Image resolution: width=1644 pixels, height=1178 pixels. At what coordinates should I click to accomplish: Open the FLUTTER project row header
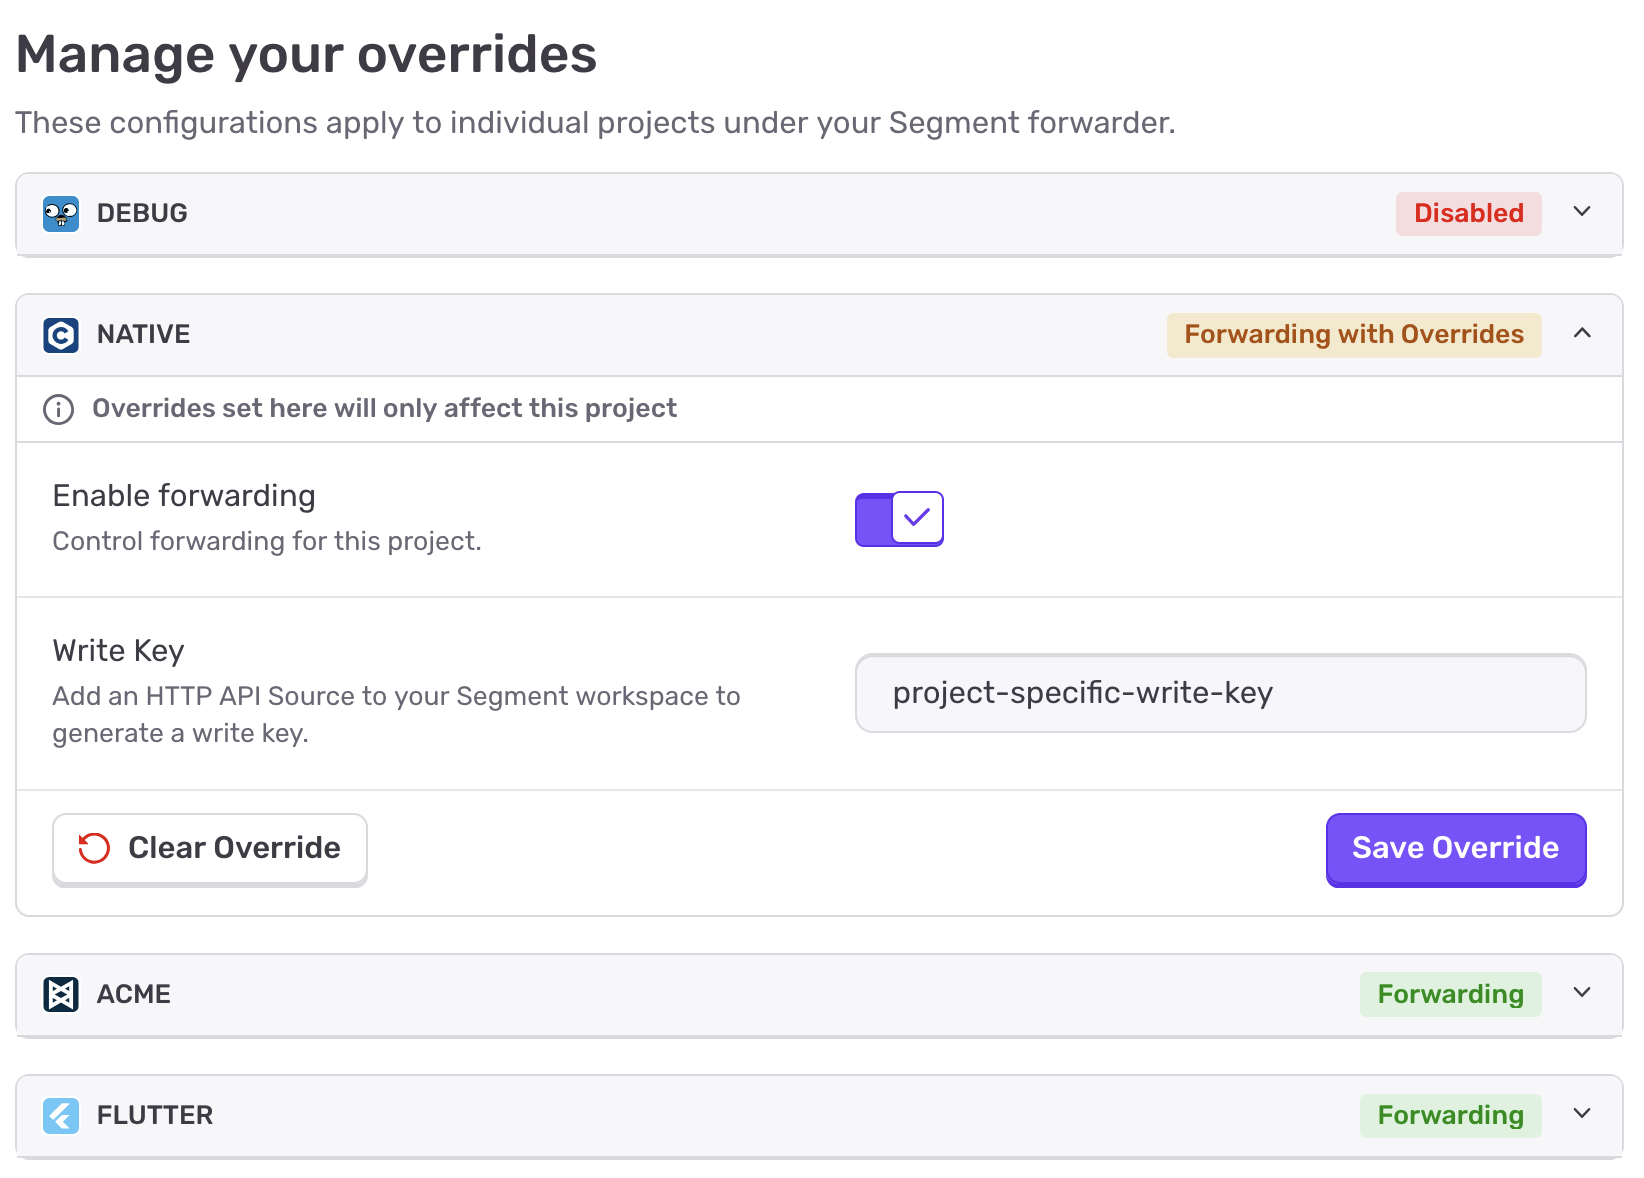(x=700, y=1115)
